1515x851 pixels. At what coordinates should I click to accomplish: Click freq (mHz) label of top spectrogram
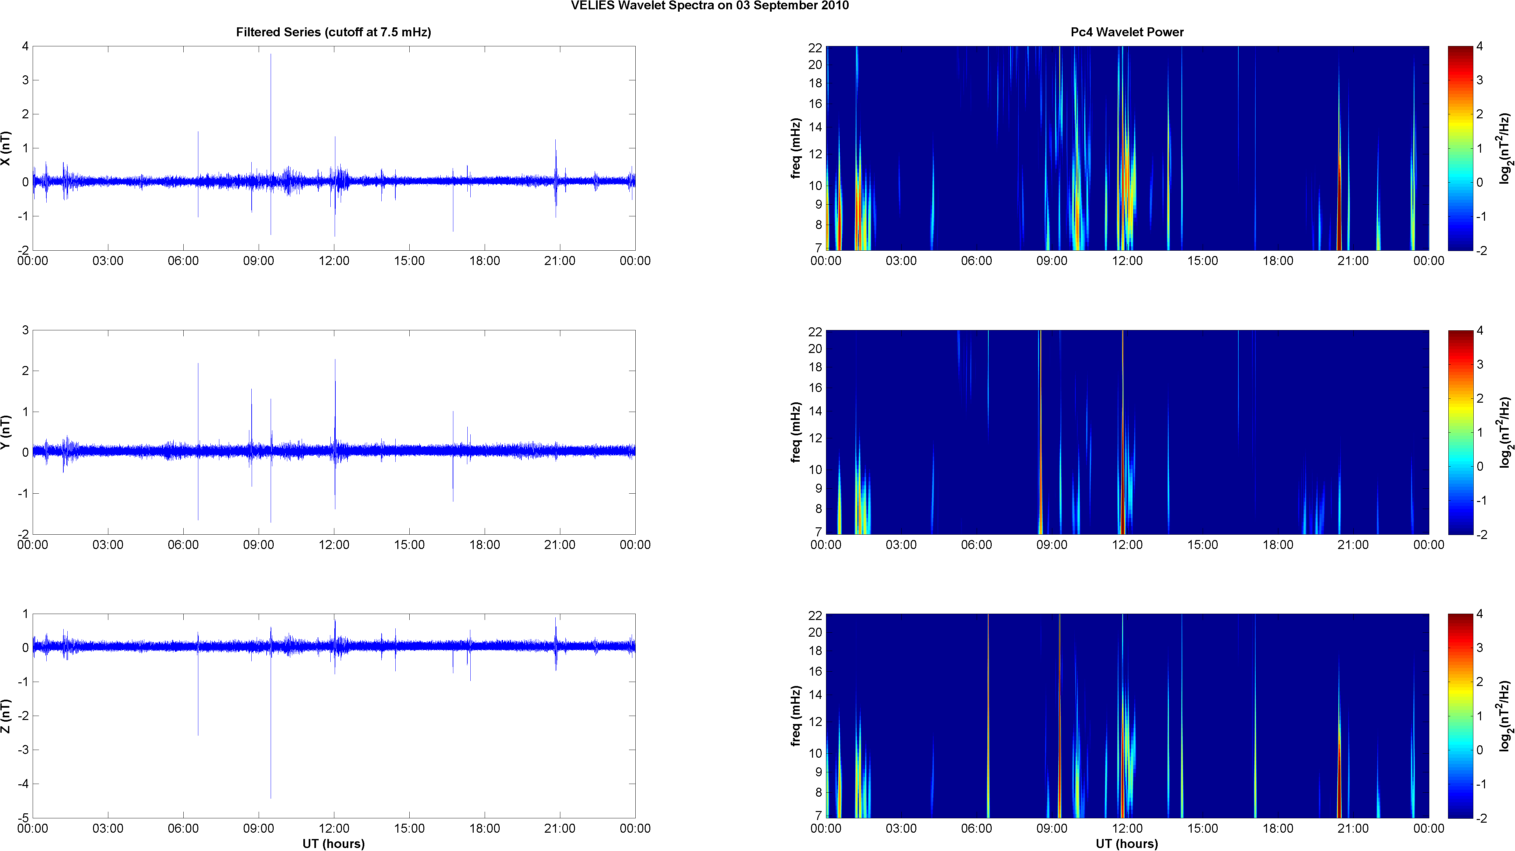796,148
